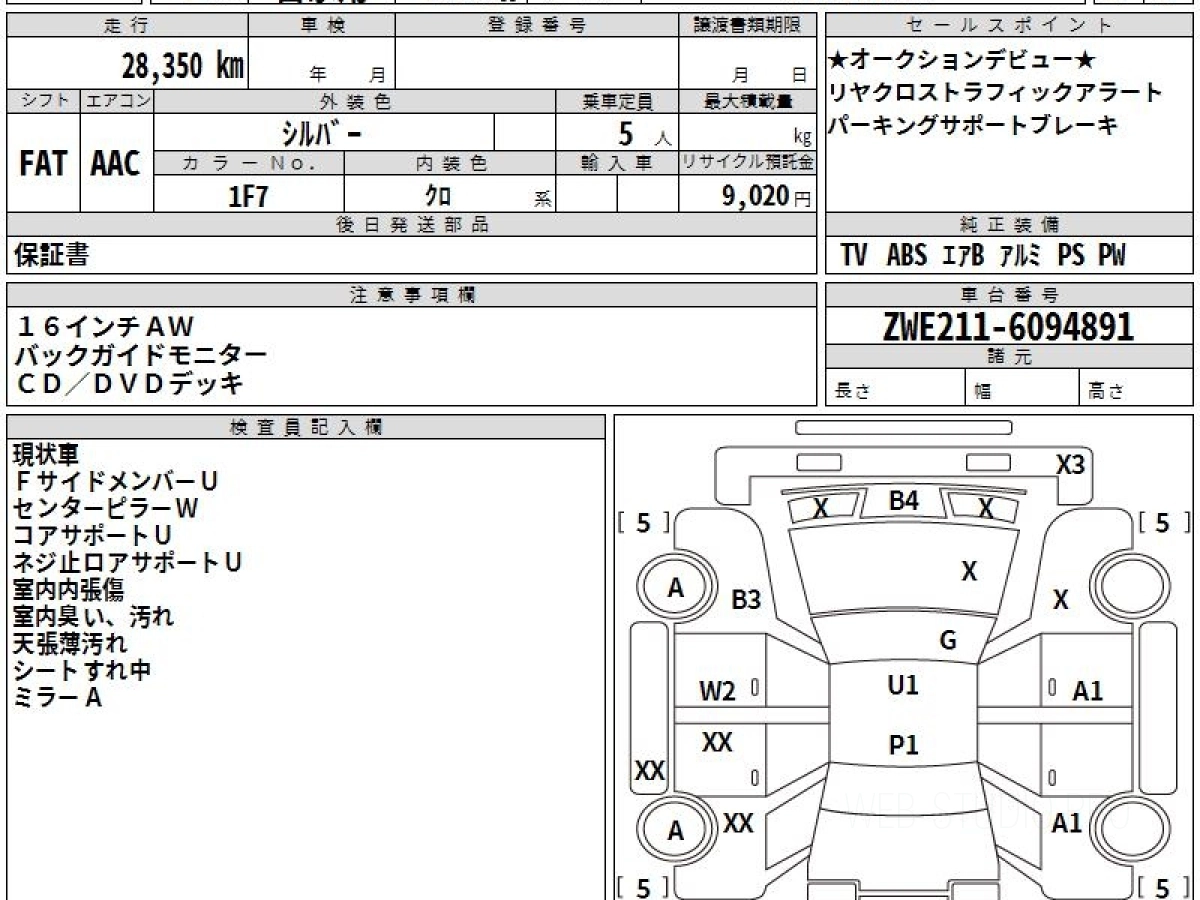
Task: Click the 最大積載量 header
Action: pos(747,101)
